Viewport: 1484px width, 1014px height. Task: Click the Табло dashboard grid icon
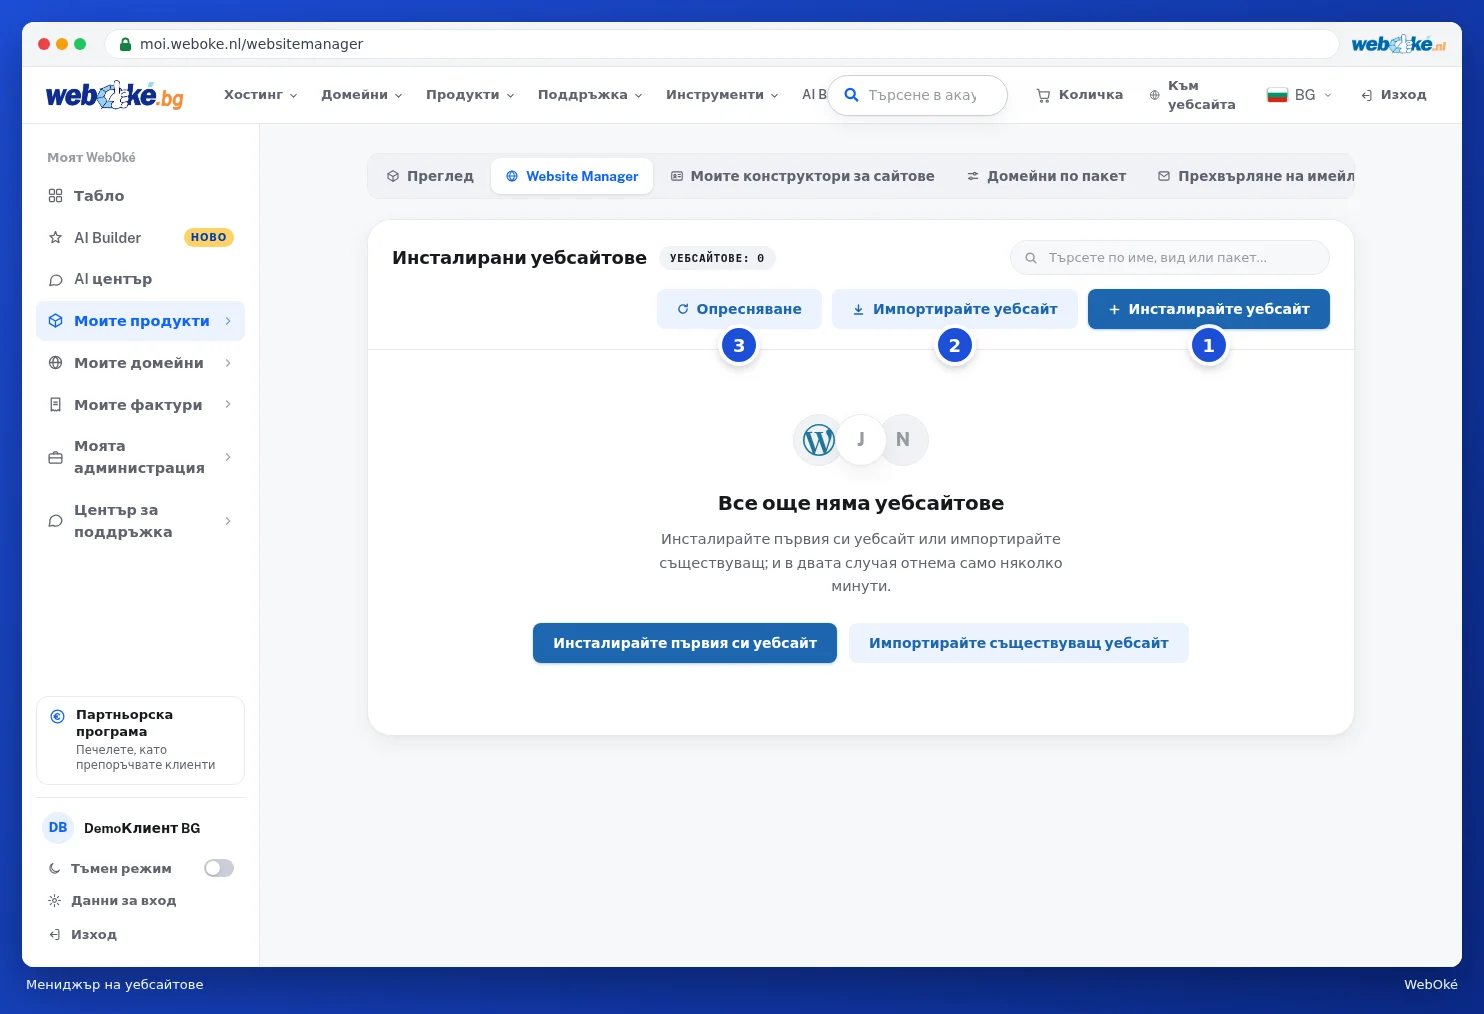(55, 196)
